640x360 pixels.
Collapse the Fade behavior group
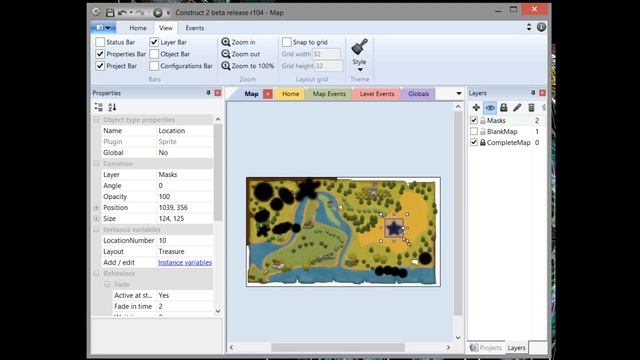coord(107,284)
